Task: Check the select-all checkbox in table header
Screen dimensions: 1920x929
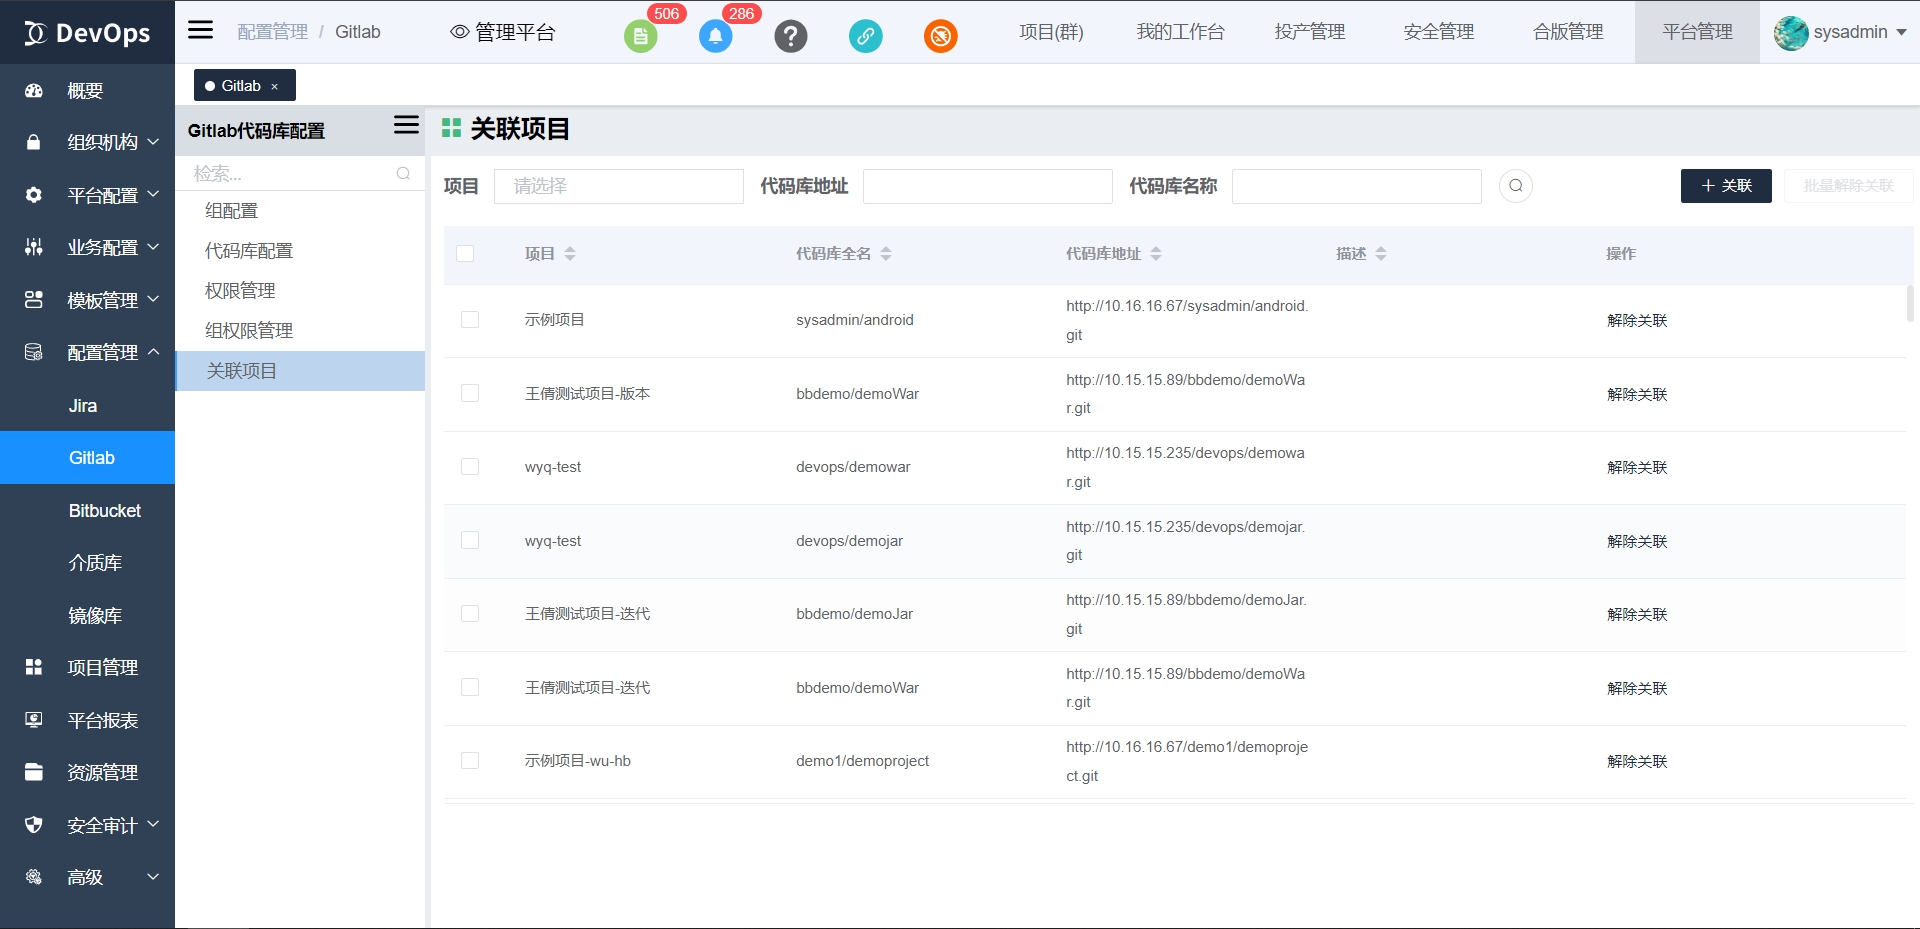Action: pos(465,254)
